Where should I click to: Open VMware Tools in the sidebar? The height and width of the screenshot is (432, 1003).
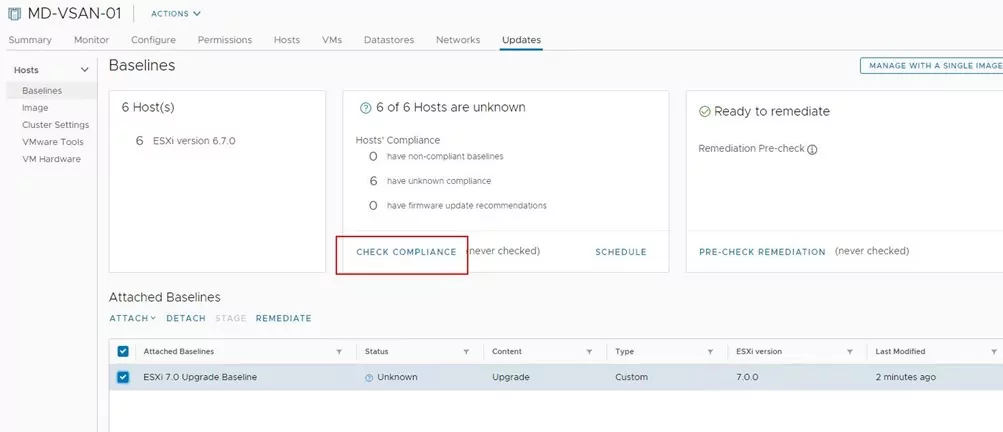(52, 142)
